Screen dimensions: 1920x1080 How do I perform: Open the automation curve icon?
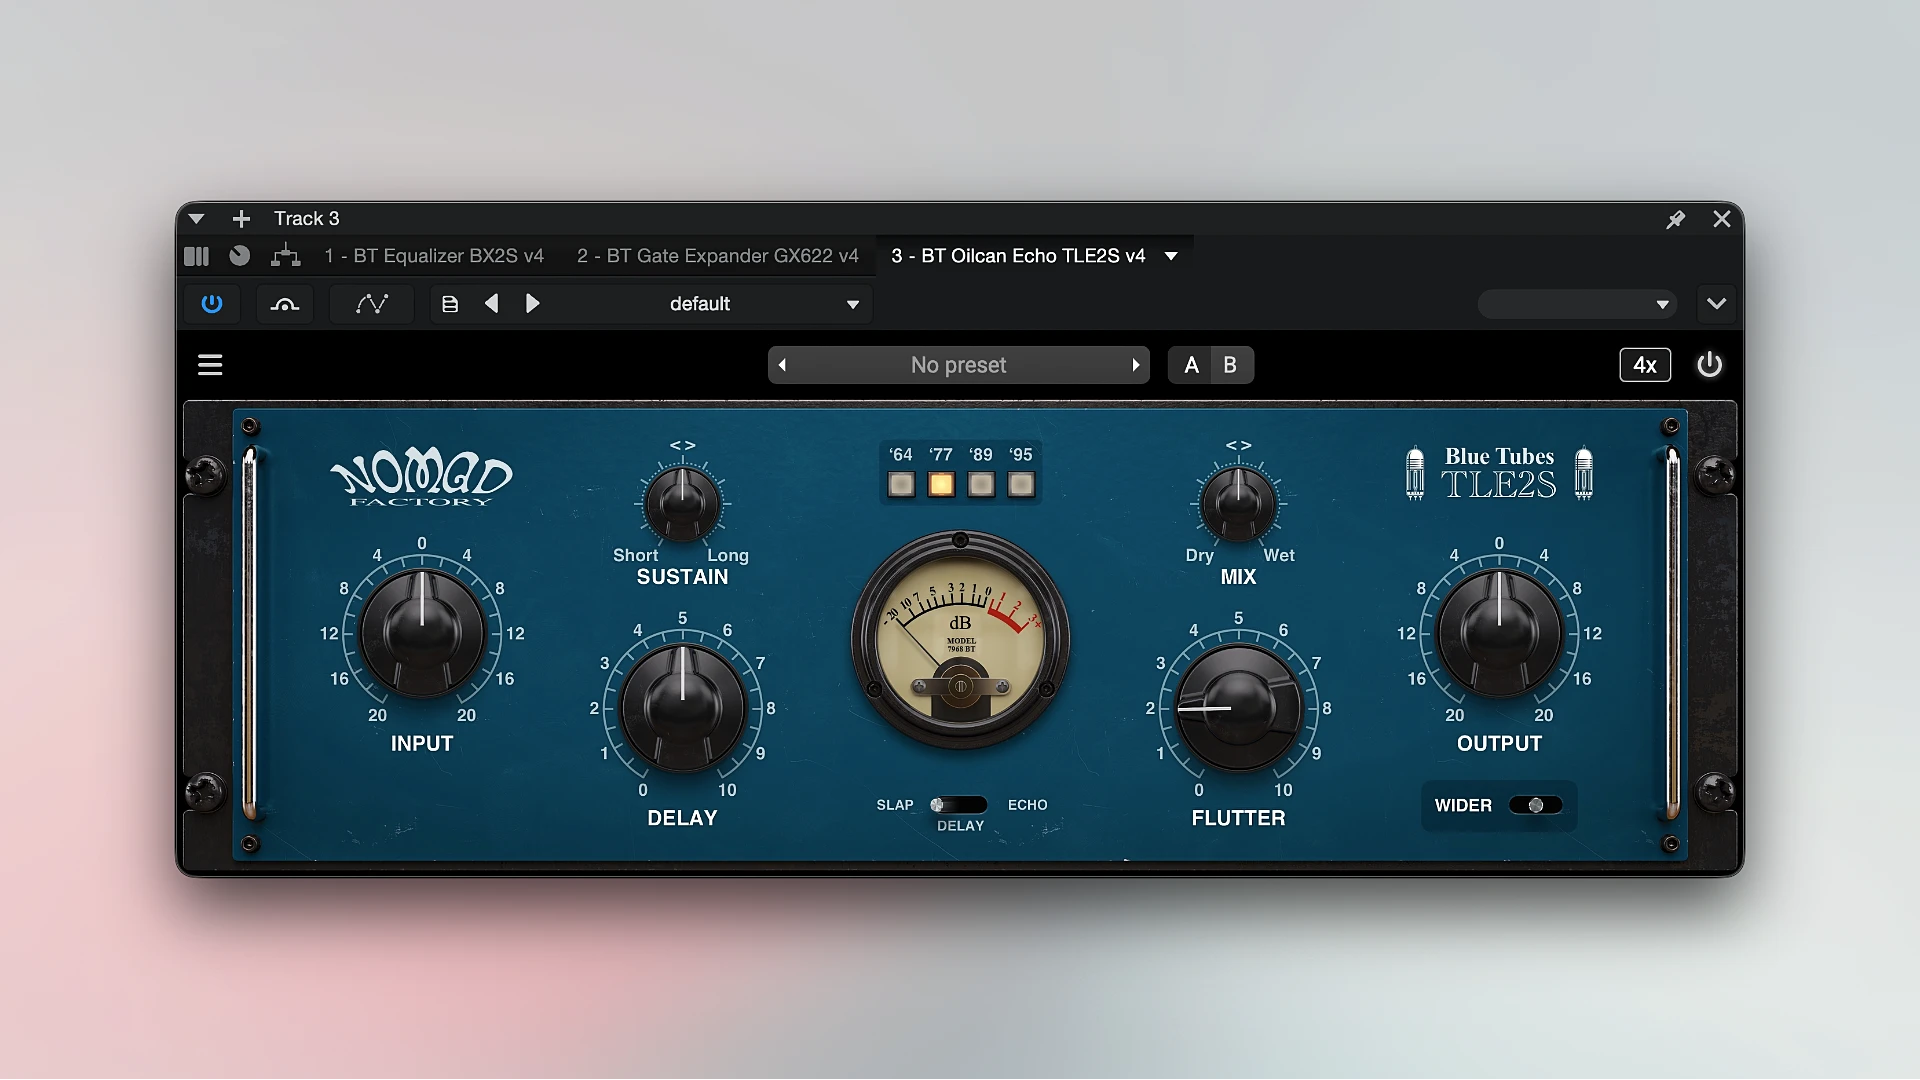coord(372,304)
